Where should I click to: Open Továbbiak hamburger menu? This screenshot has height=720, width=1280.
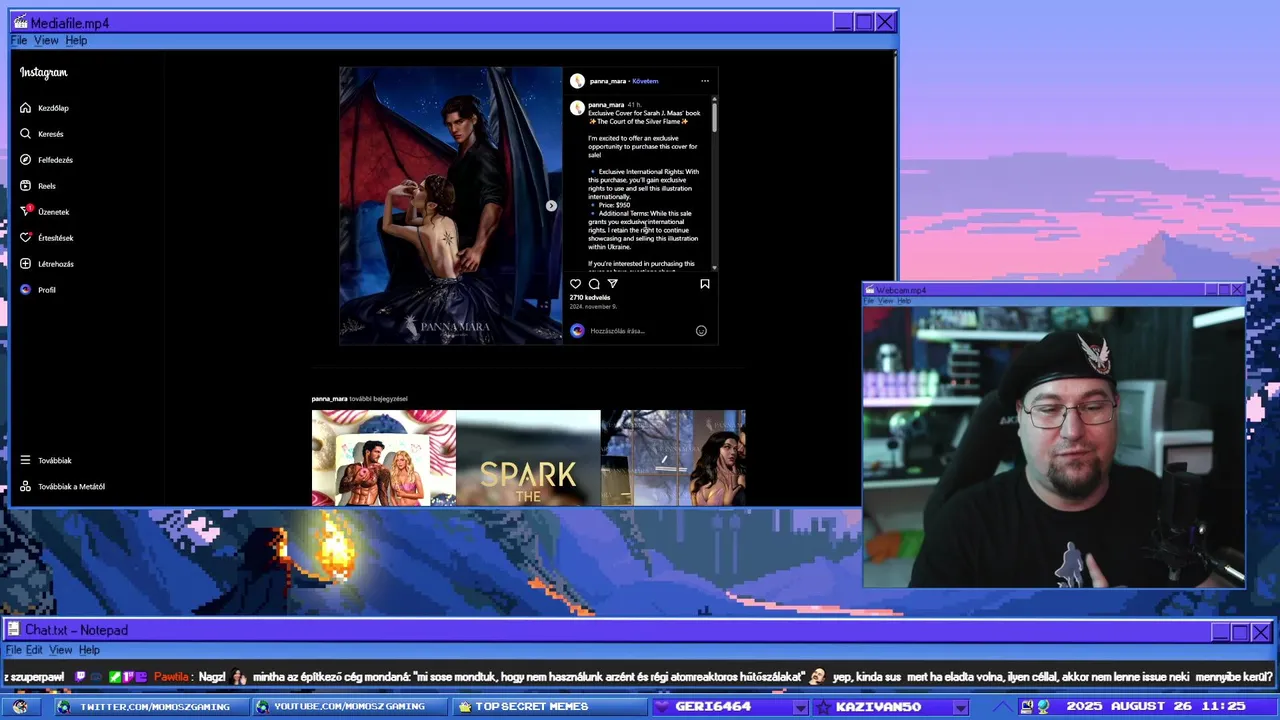click(x=46, y=460)
